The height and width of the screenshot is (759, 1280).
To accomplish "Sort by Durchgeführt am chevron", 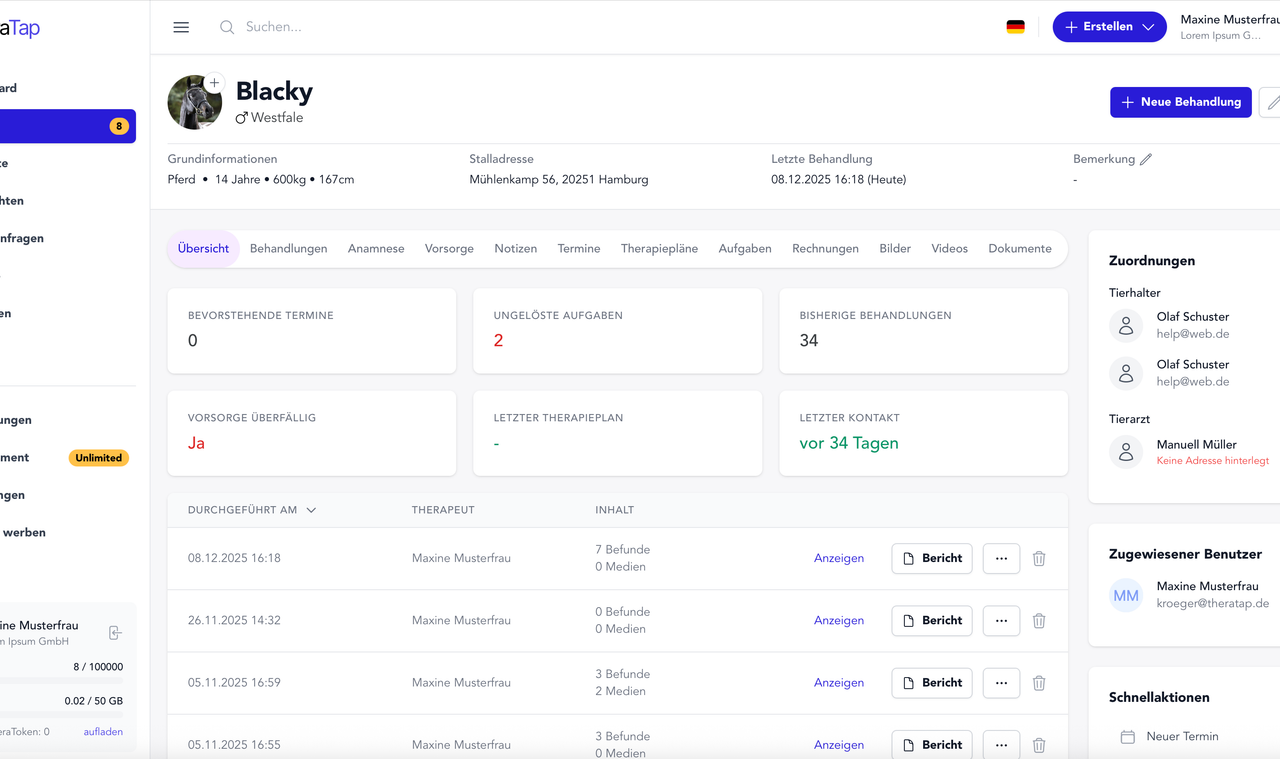I will 311,510.
